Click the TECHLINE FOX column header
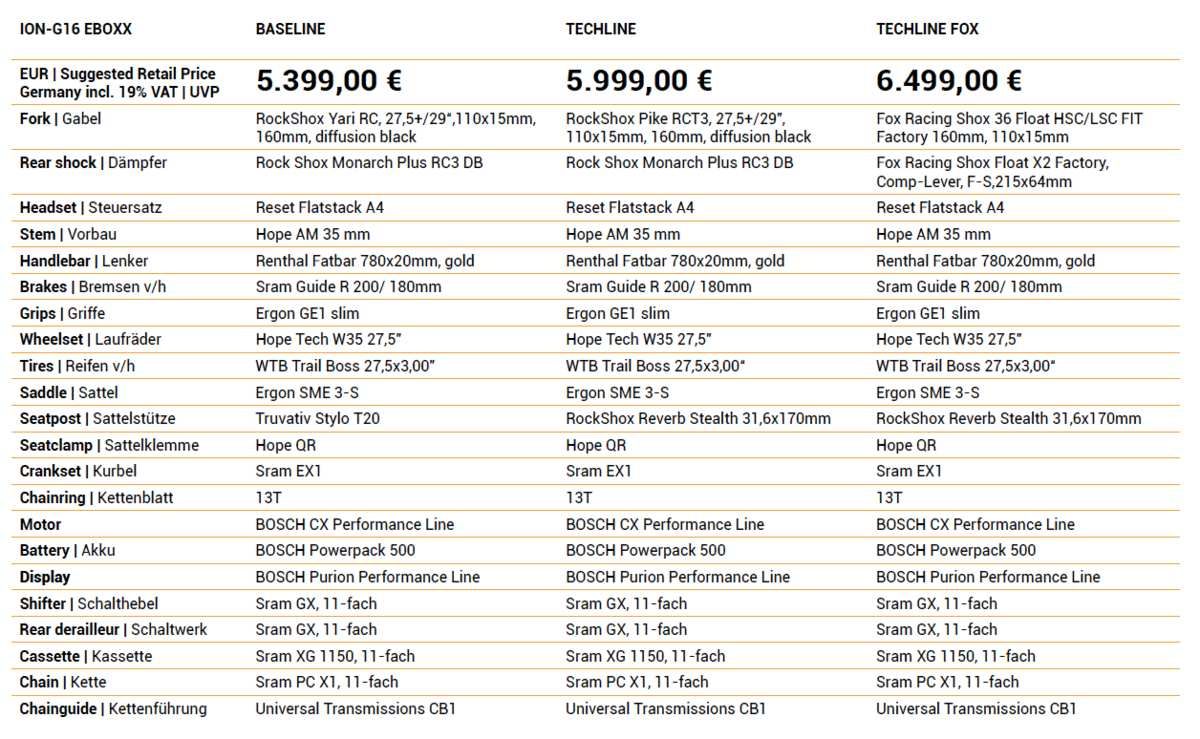 coord(927,29)
